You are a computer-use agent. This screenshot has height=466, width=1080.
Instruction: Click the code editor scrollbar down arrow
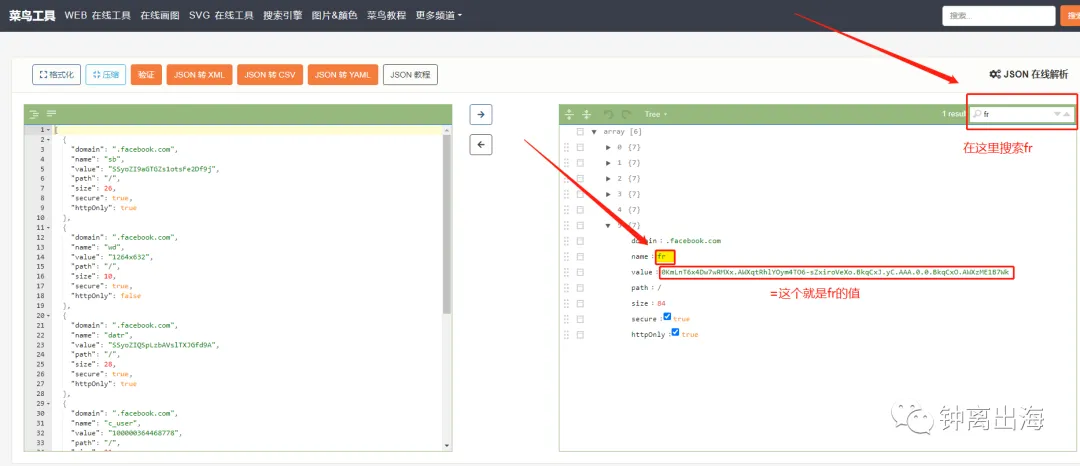pos(447,446)
